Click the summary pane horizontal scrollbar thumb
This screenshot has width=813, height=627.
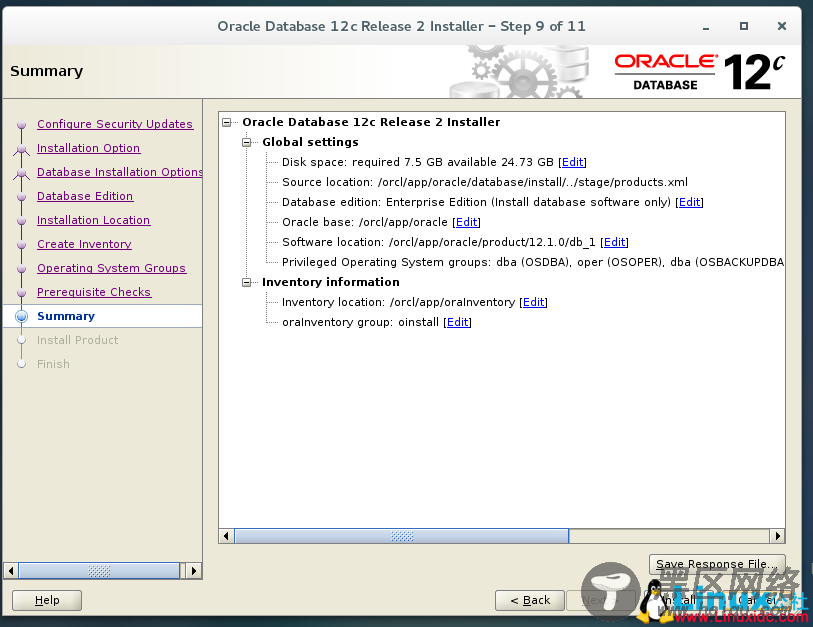coord(402,536)
